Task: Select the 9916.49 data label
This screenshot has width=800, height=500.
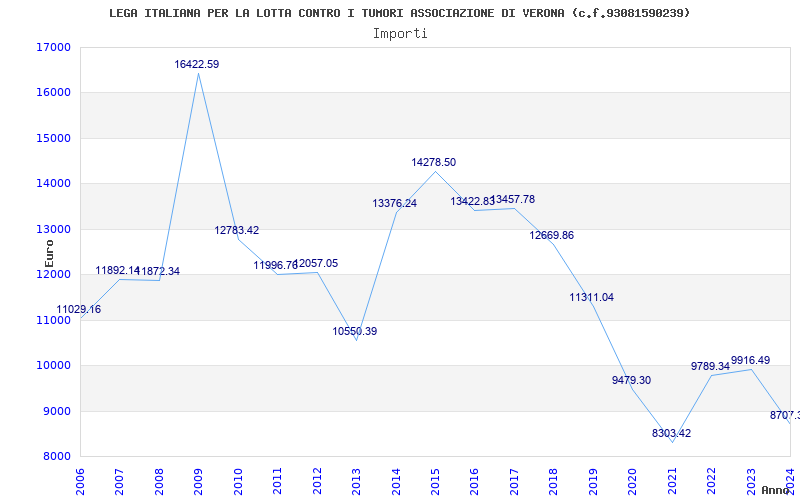Action: coord(751,360)
